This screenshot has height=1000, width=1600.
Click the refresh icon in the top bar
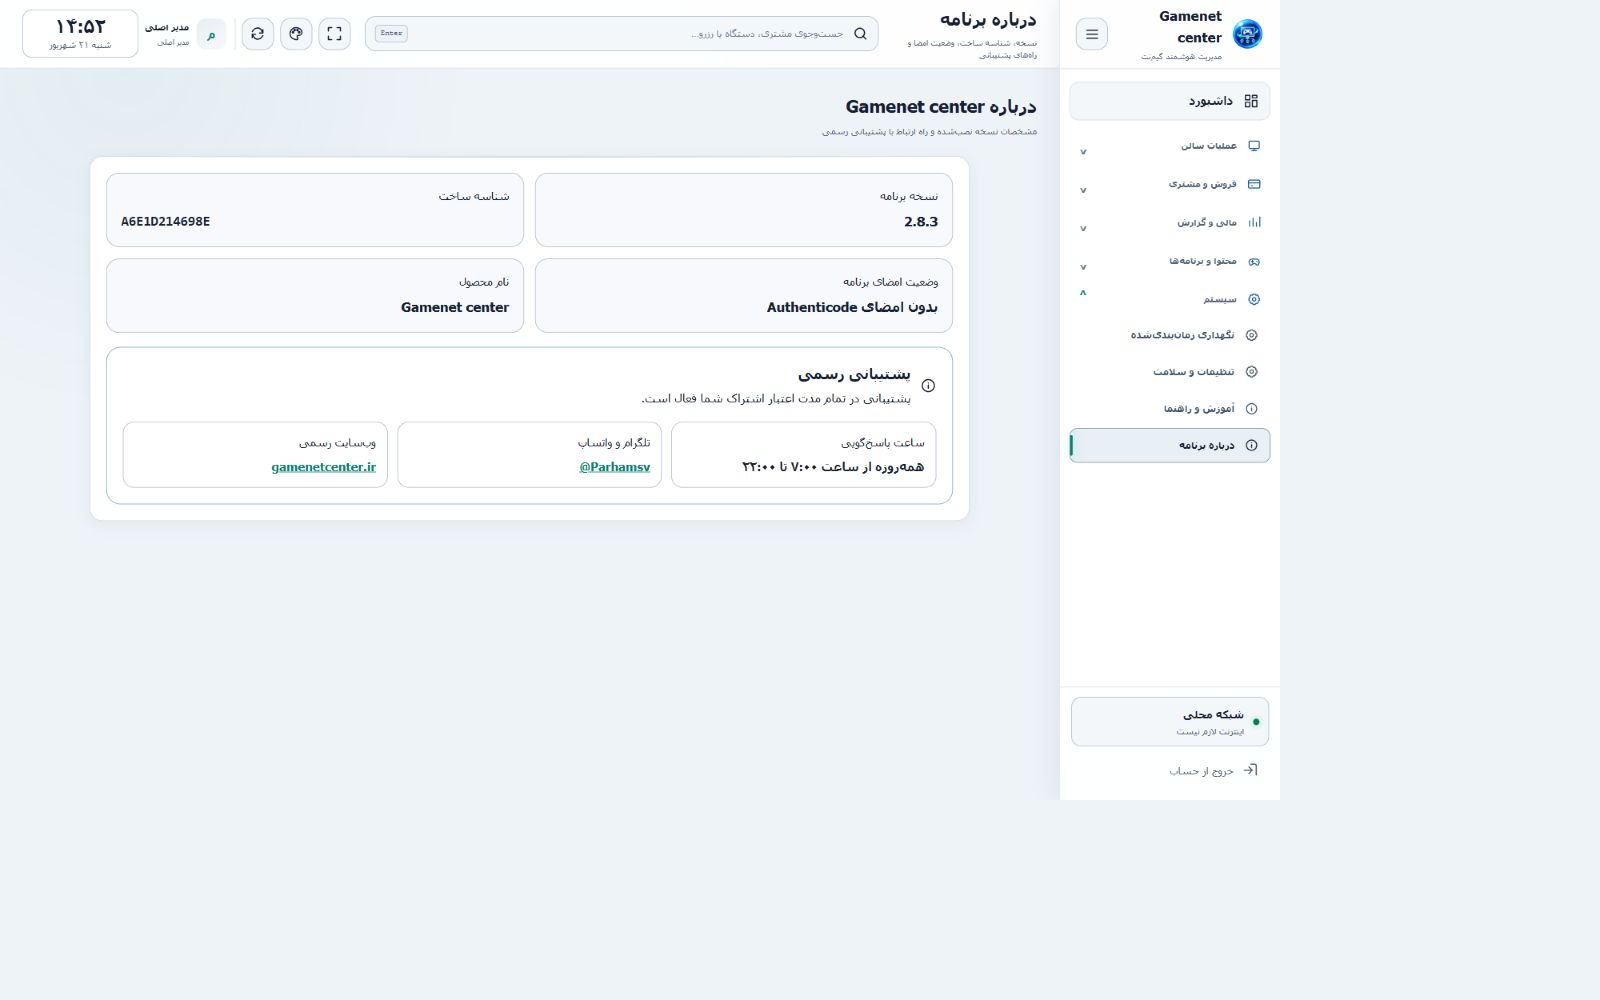click(x=258, y=34)
